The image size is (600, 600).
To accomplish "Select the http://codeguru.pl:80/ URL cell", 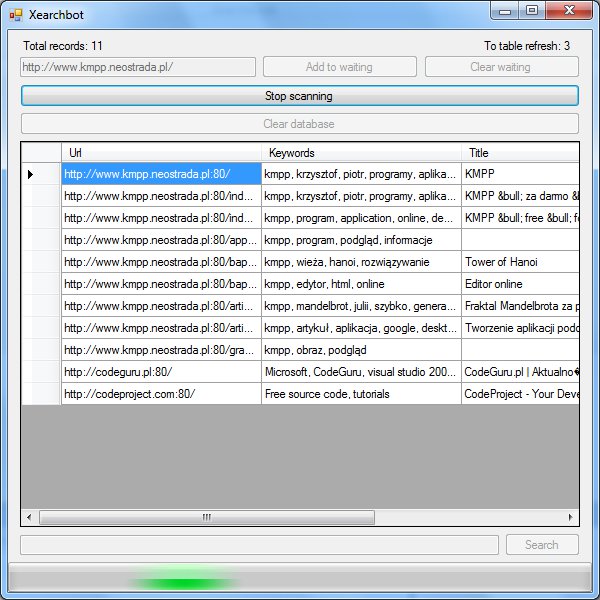I will (161, 372).
